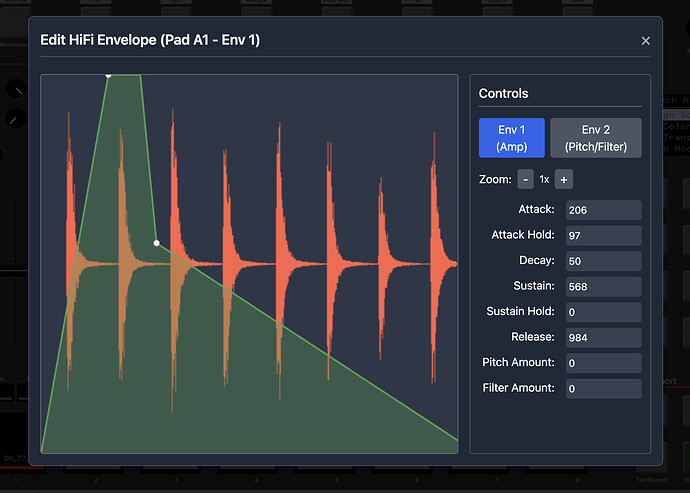Click the Attack value field
The image size is (690, 493).
(x=603, y=210)
